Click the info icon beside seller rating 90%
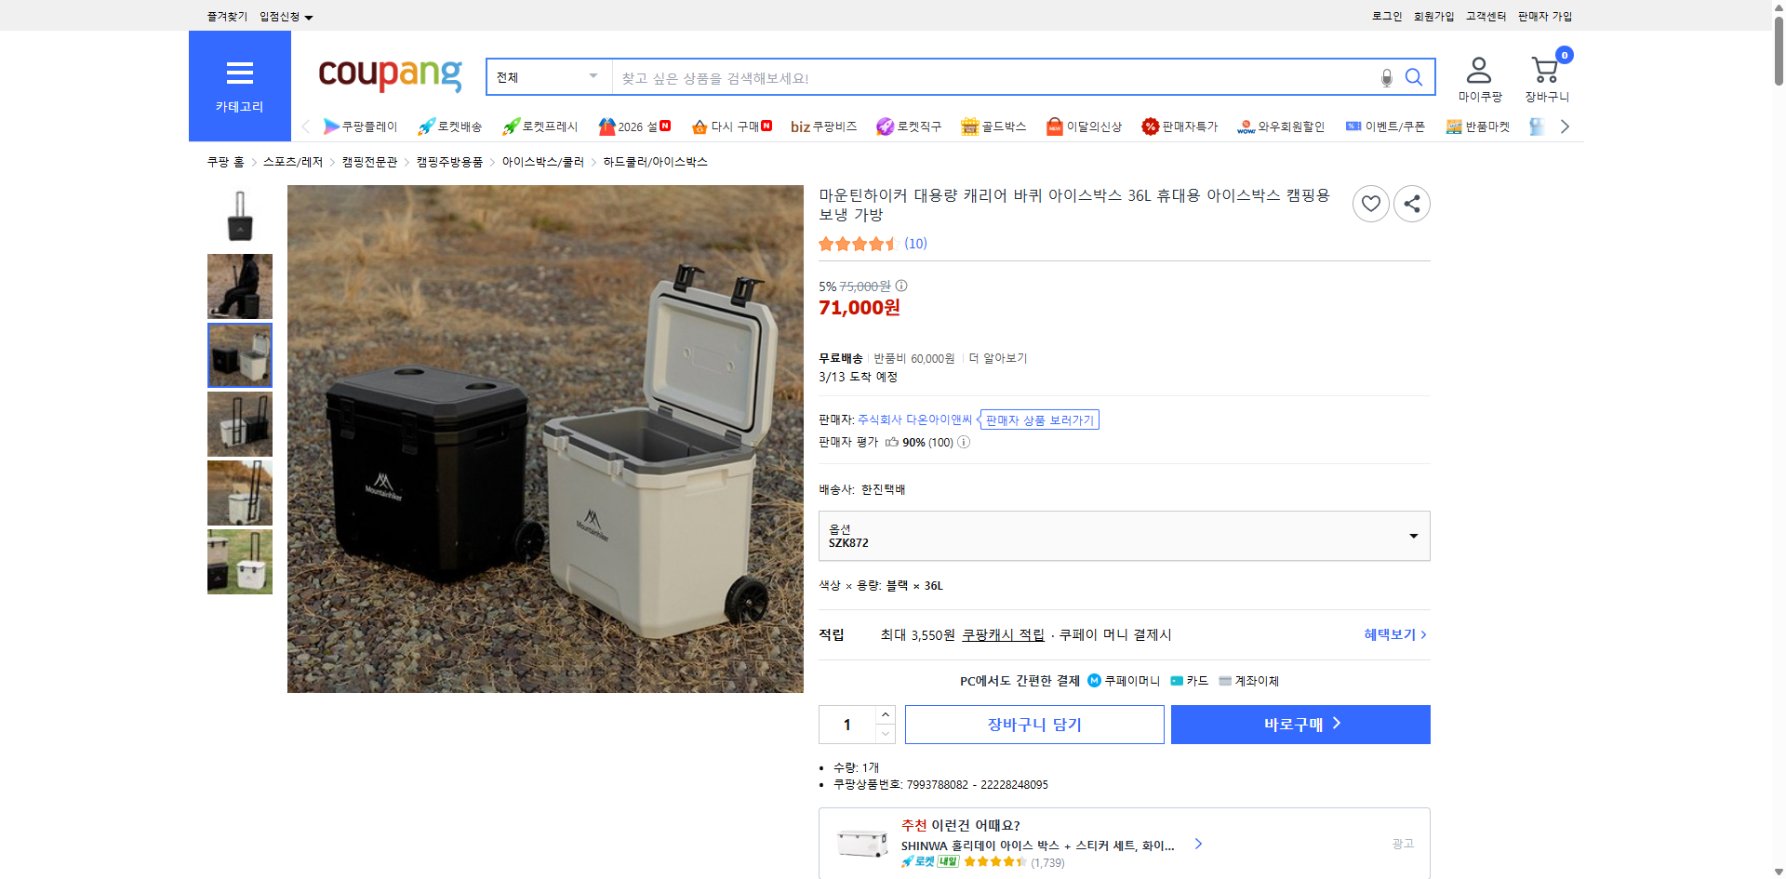Screen dimensions: 1786x879 point(963,441)
